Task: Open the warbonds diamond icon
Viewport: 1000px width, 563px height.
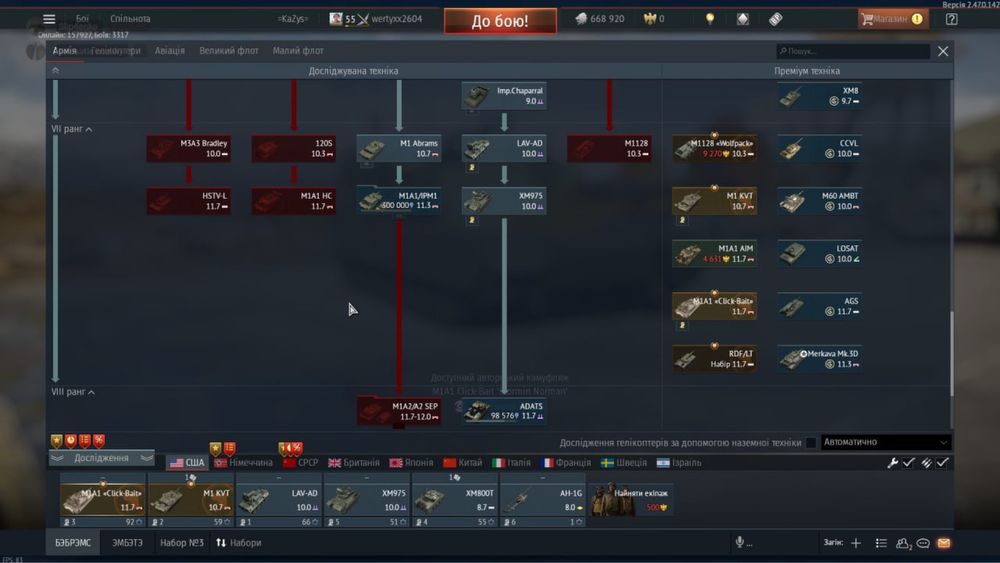Action: coord(742,19)
